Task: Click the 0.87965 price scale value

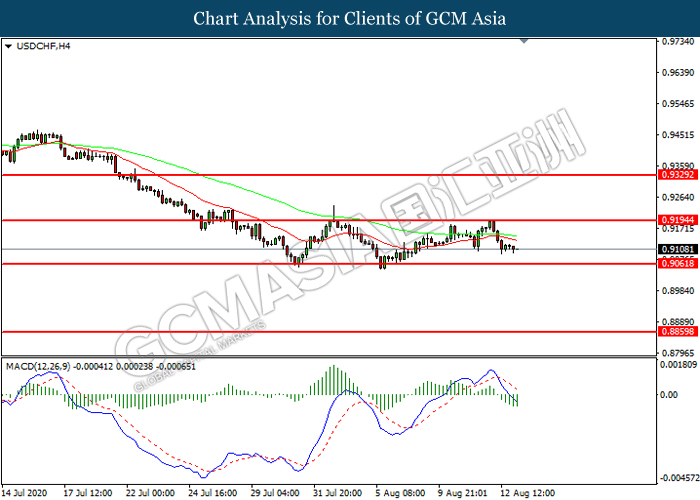Action: pos(678,353)
